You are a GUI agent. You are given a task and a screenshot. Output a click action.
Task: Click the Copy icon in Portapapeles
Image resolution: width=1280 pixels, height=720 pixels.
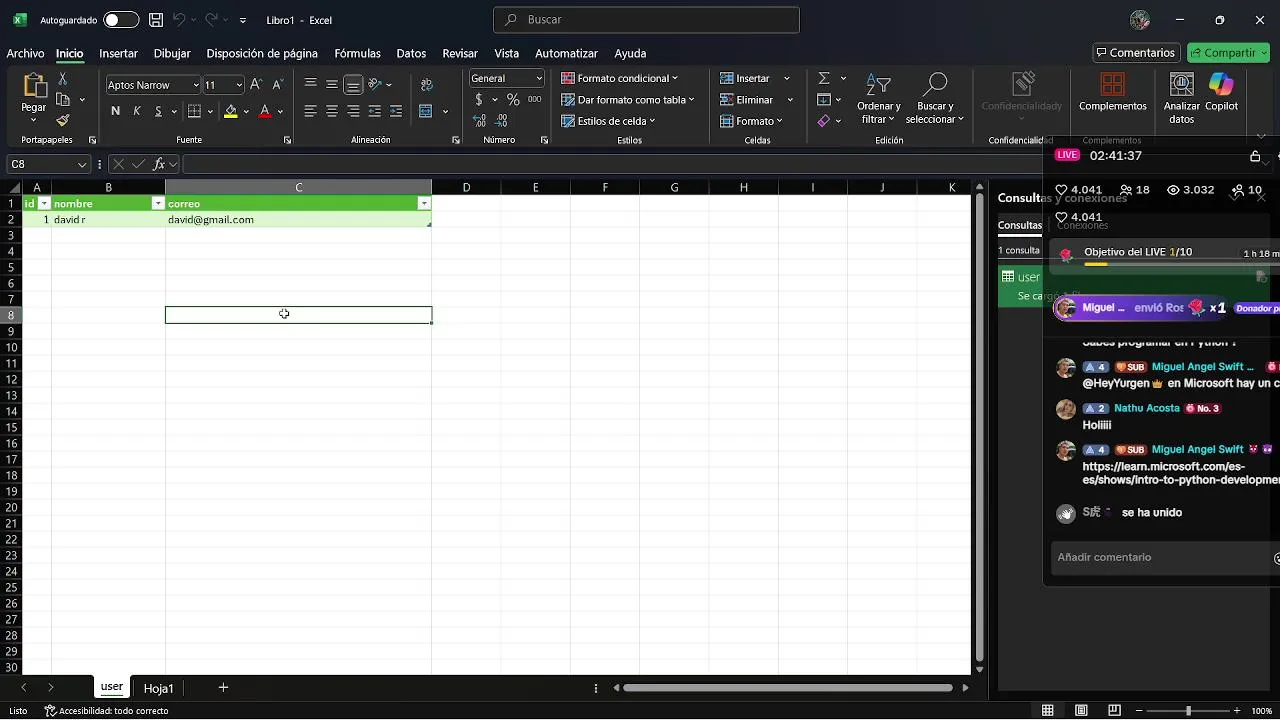coord(63,100)
